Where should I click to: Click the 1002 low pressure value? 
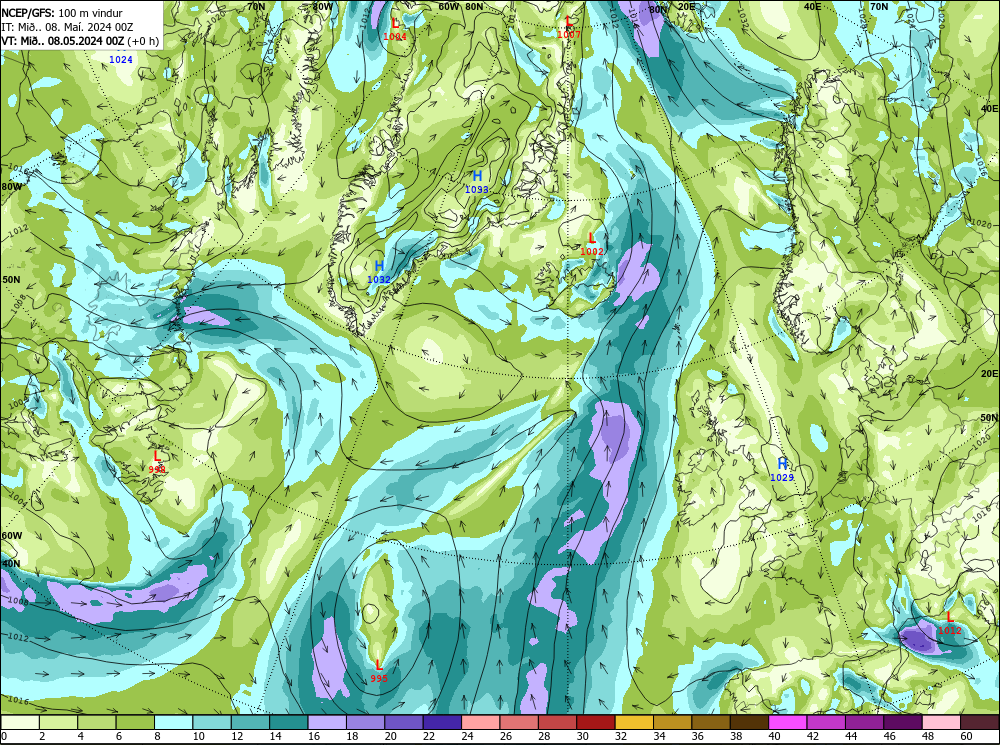tap(592, 251)
